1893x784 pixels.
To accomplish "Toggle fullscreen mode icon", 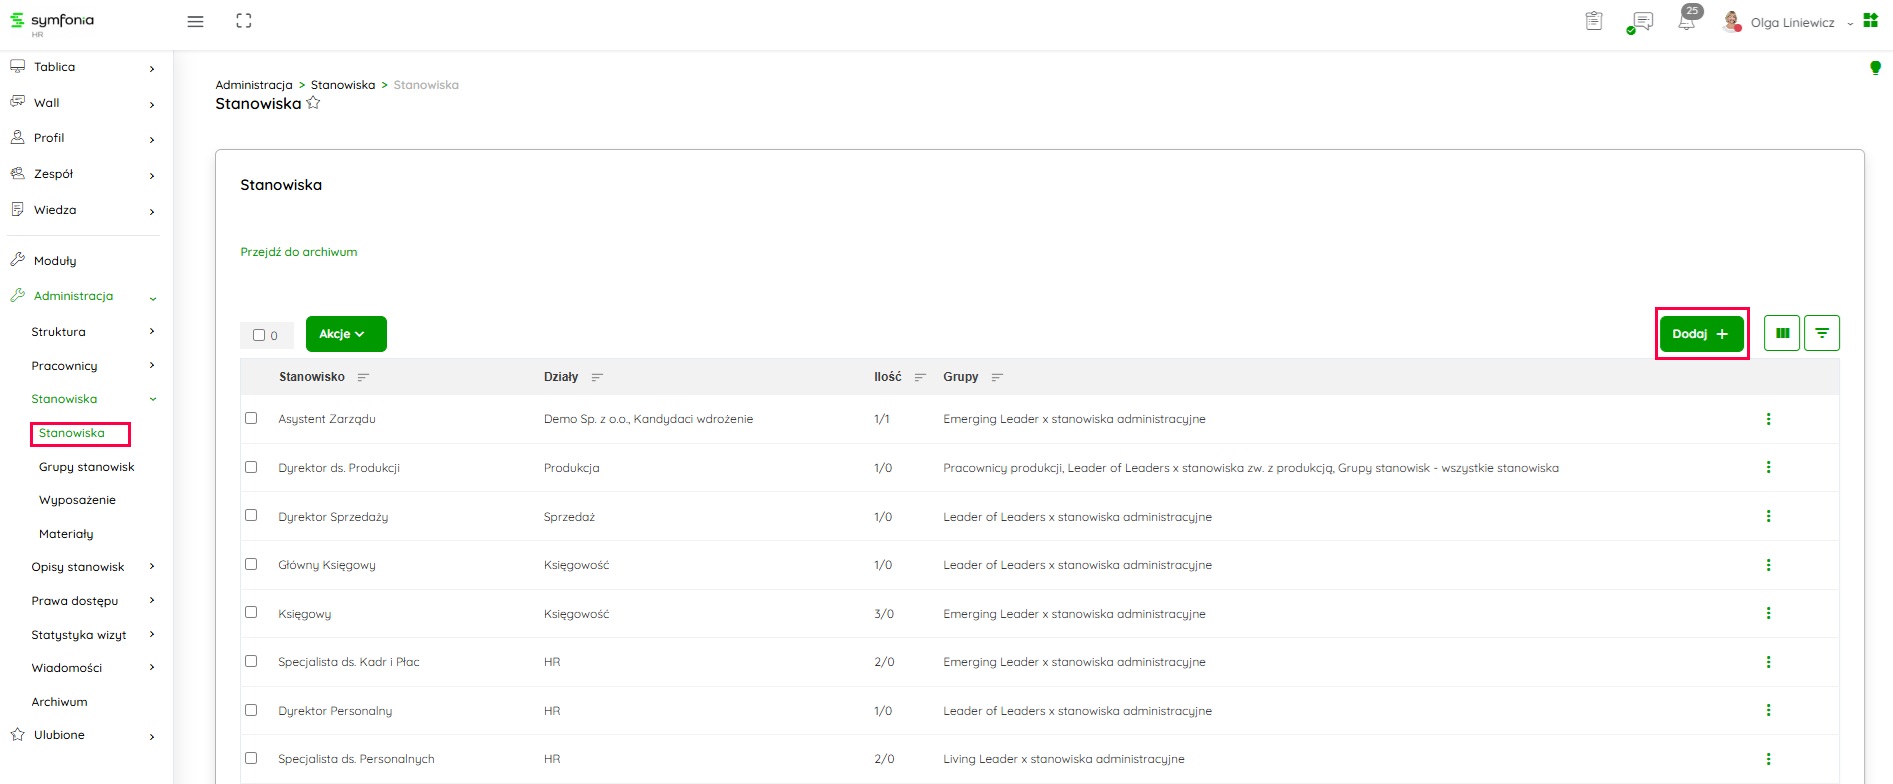I will tap(244, 21).
